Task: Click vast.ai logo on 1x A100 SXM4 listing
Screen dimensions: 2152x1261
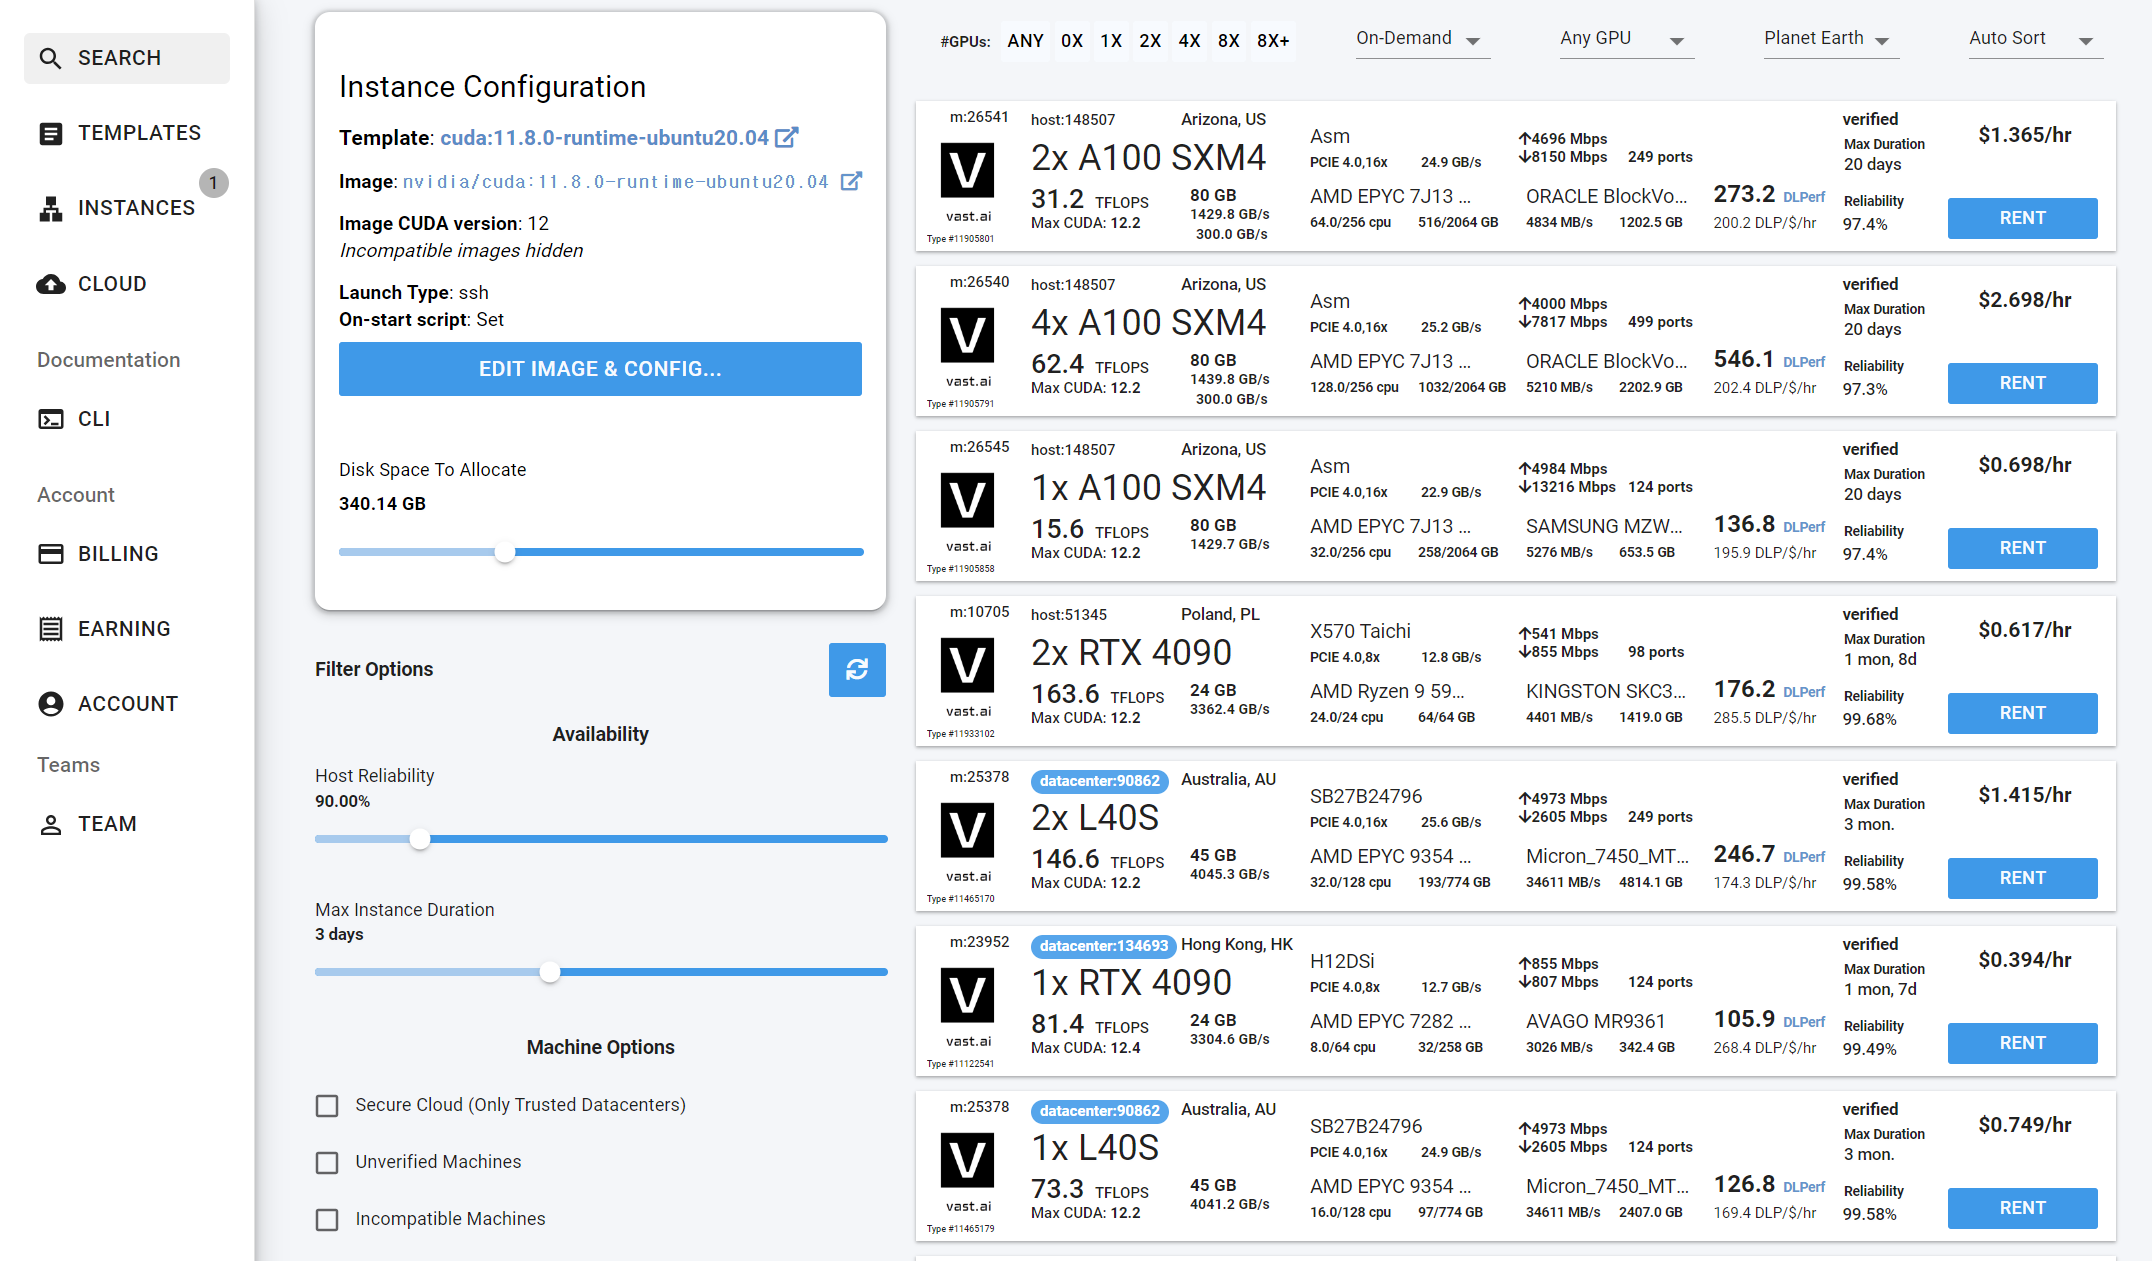Action: [x=967, y=501]
